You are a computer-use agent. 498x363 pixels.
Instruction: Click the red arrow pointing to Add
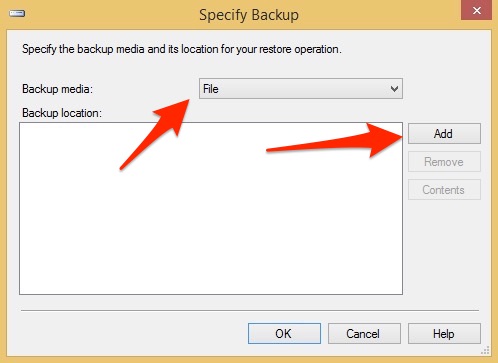pyautogui.click(x=334, y=140)
